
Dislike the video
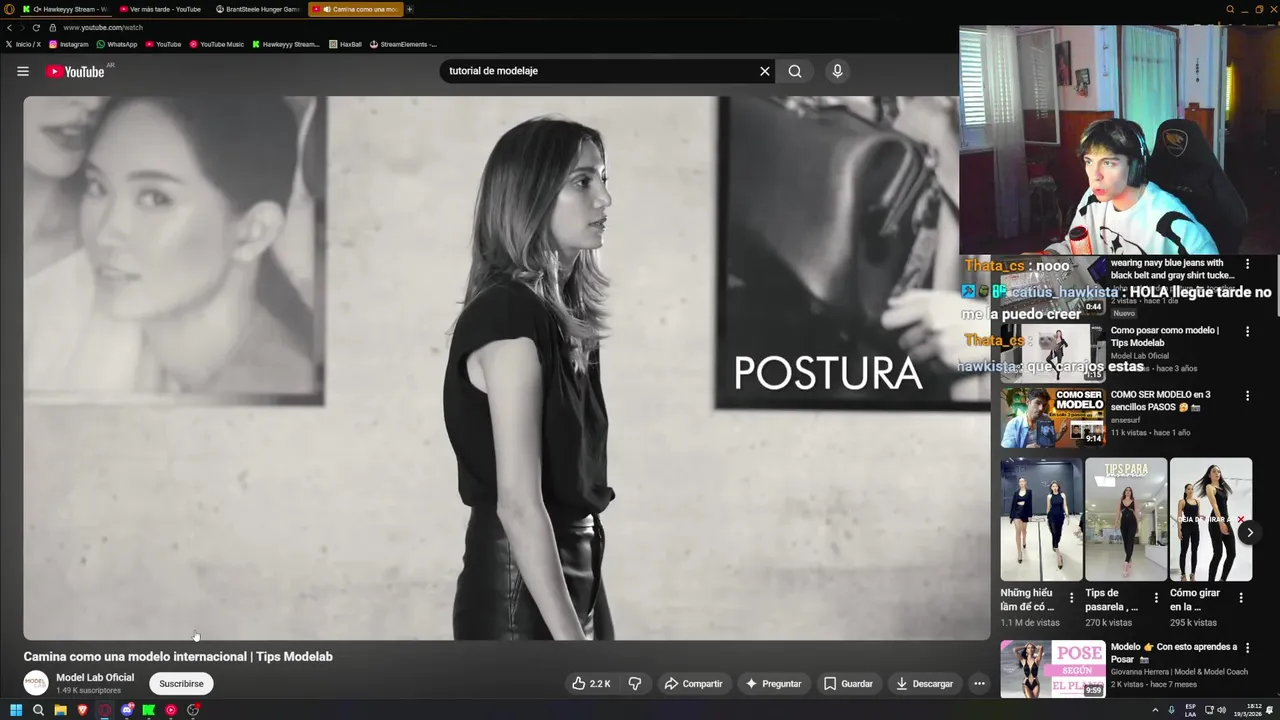[x=635, y=684]
